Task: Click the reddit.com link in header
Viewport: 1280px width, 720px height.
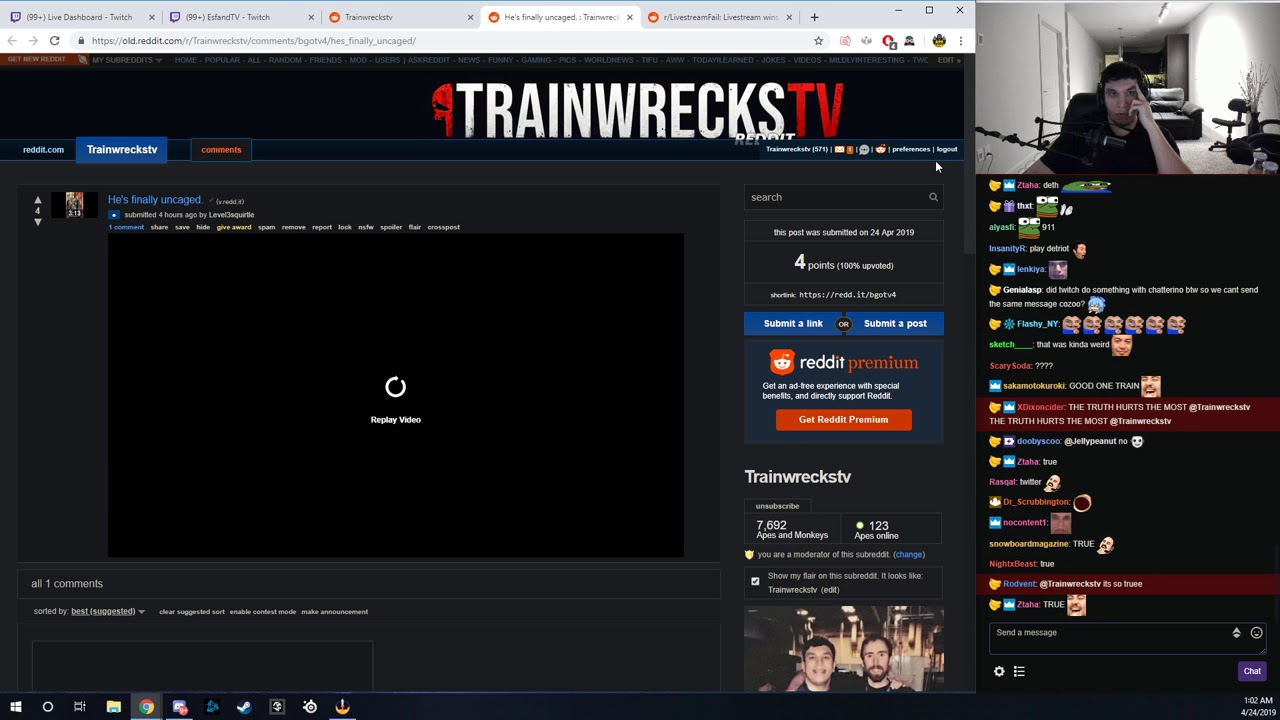Action: (43, 150)
